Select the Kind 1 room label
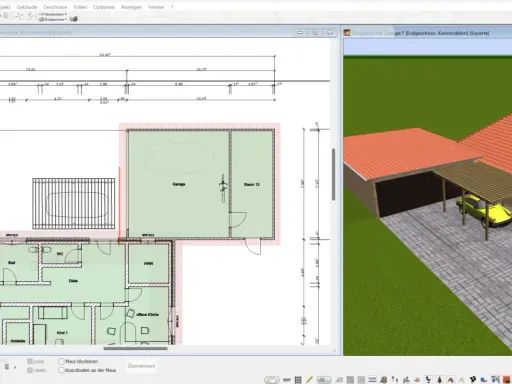512x384 pixels. [62, 333]
